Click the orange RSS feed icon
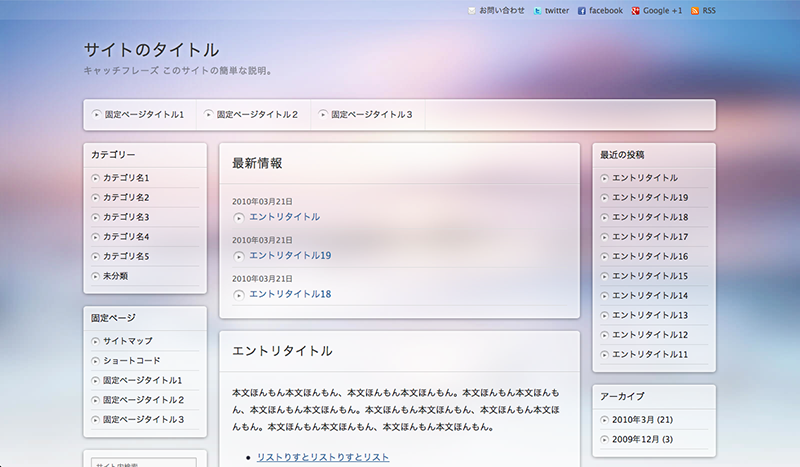The image size is (800, 467). 696,11
